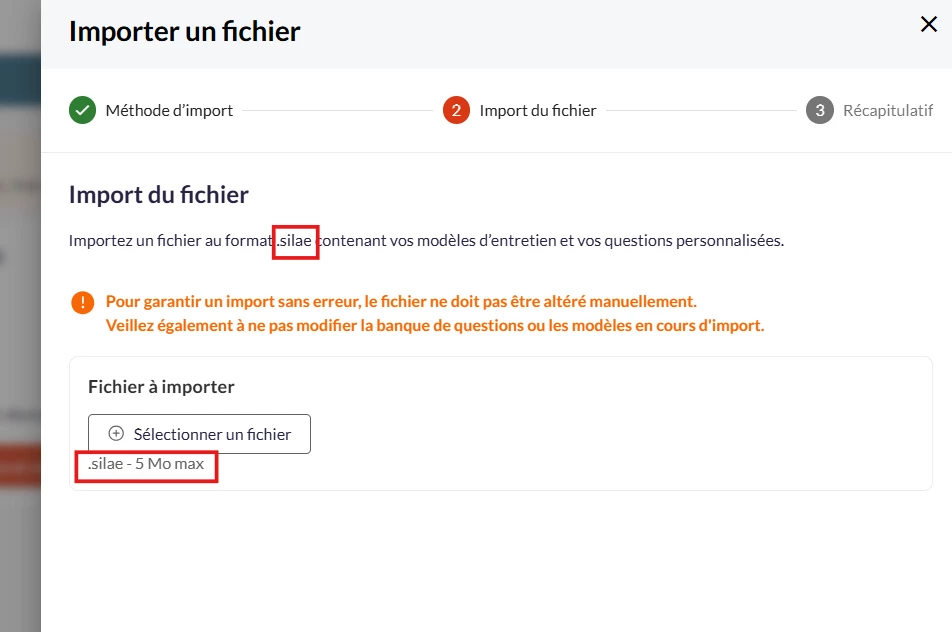
Task: Click plus icon in Sélectionner un fichier
Action: tap(116, 434)
